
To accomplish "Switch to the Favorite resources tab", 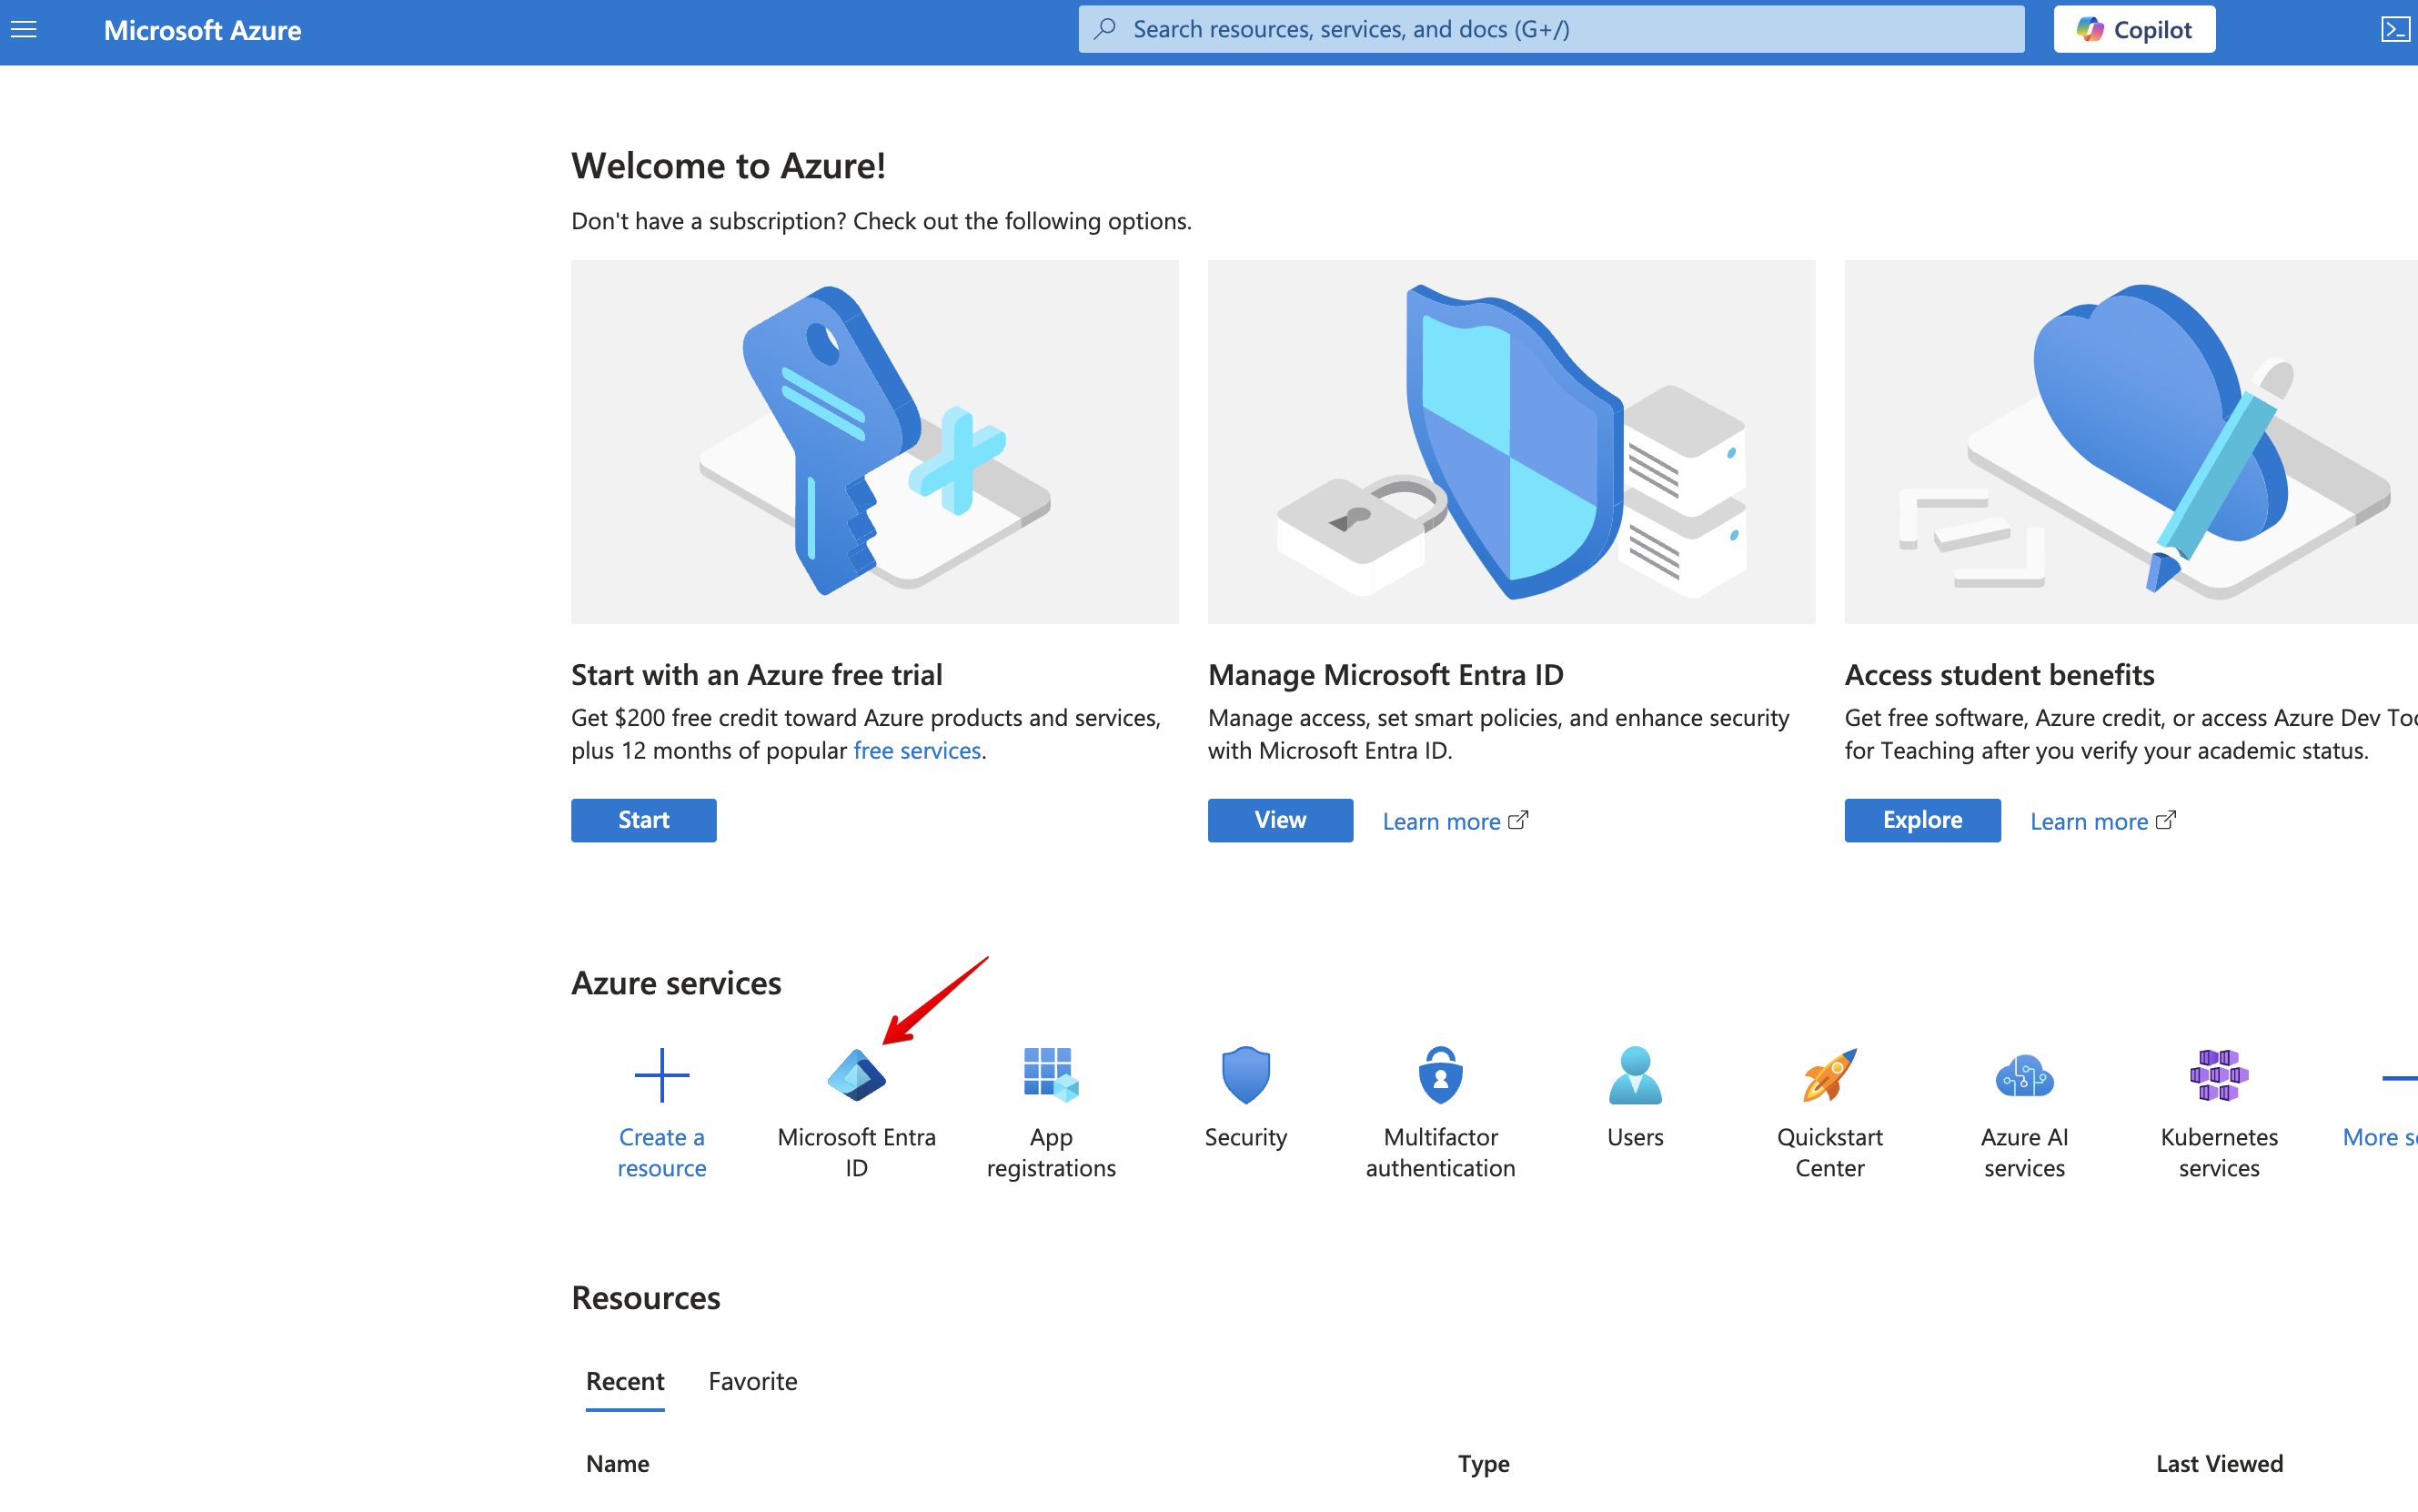I will coord(753,1381).
